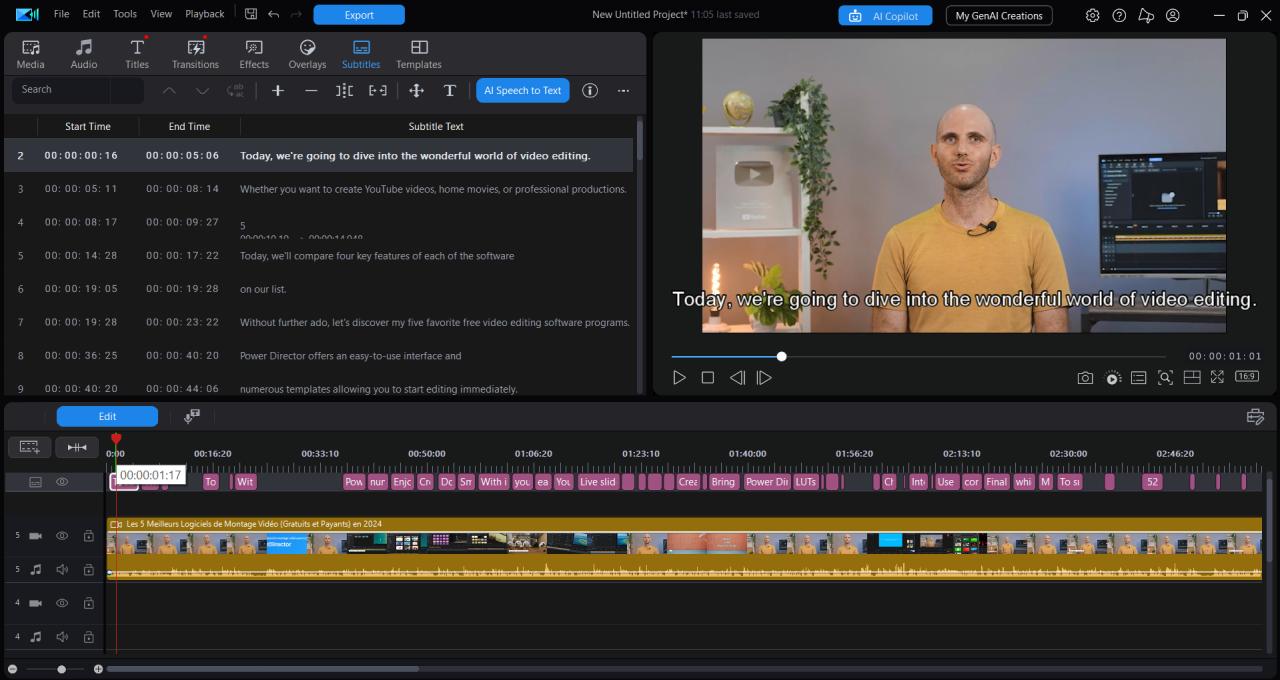
Task: Open the Playback menu
Action: (204, 14)
